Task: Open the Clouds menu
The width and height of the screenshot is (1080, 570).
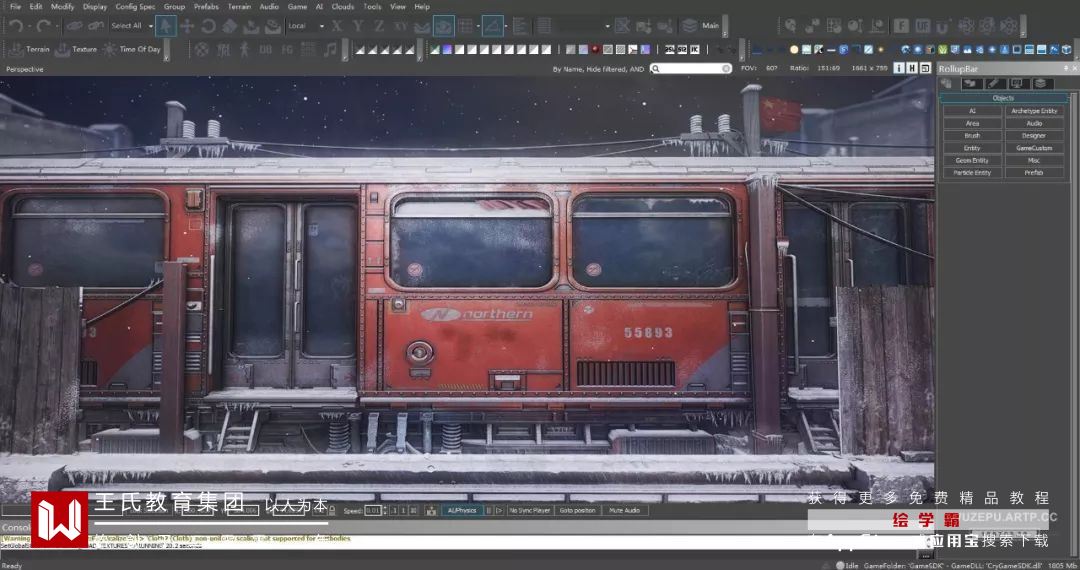Action: (342, 6)
